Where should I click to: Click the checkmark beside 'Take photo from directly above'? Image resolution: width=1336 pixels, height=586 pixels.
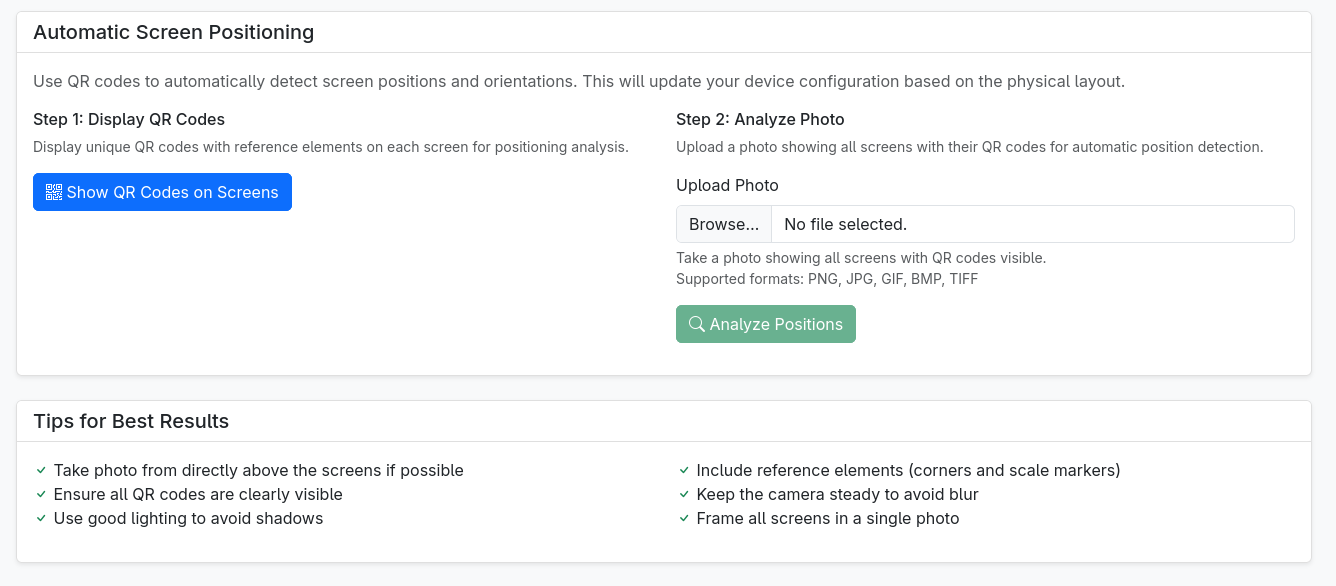41,470
